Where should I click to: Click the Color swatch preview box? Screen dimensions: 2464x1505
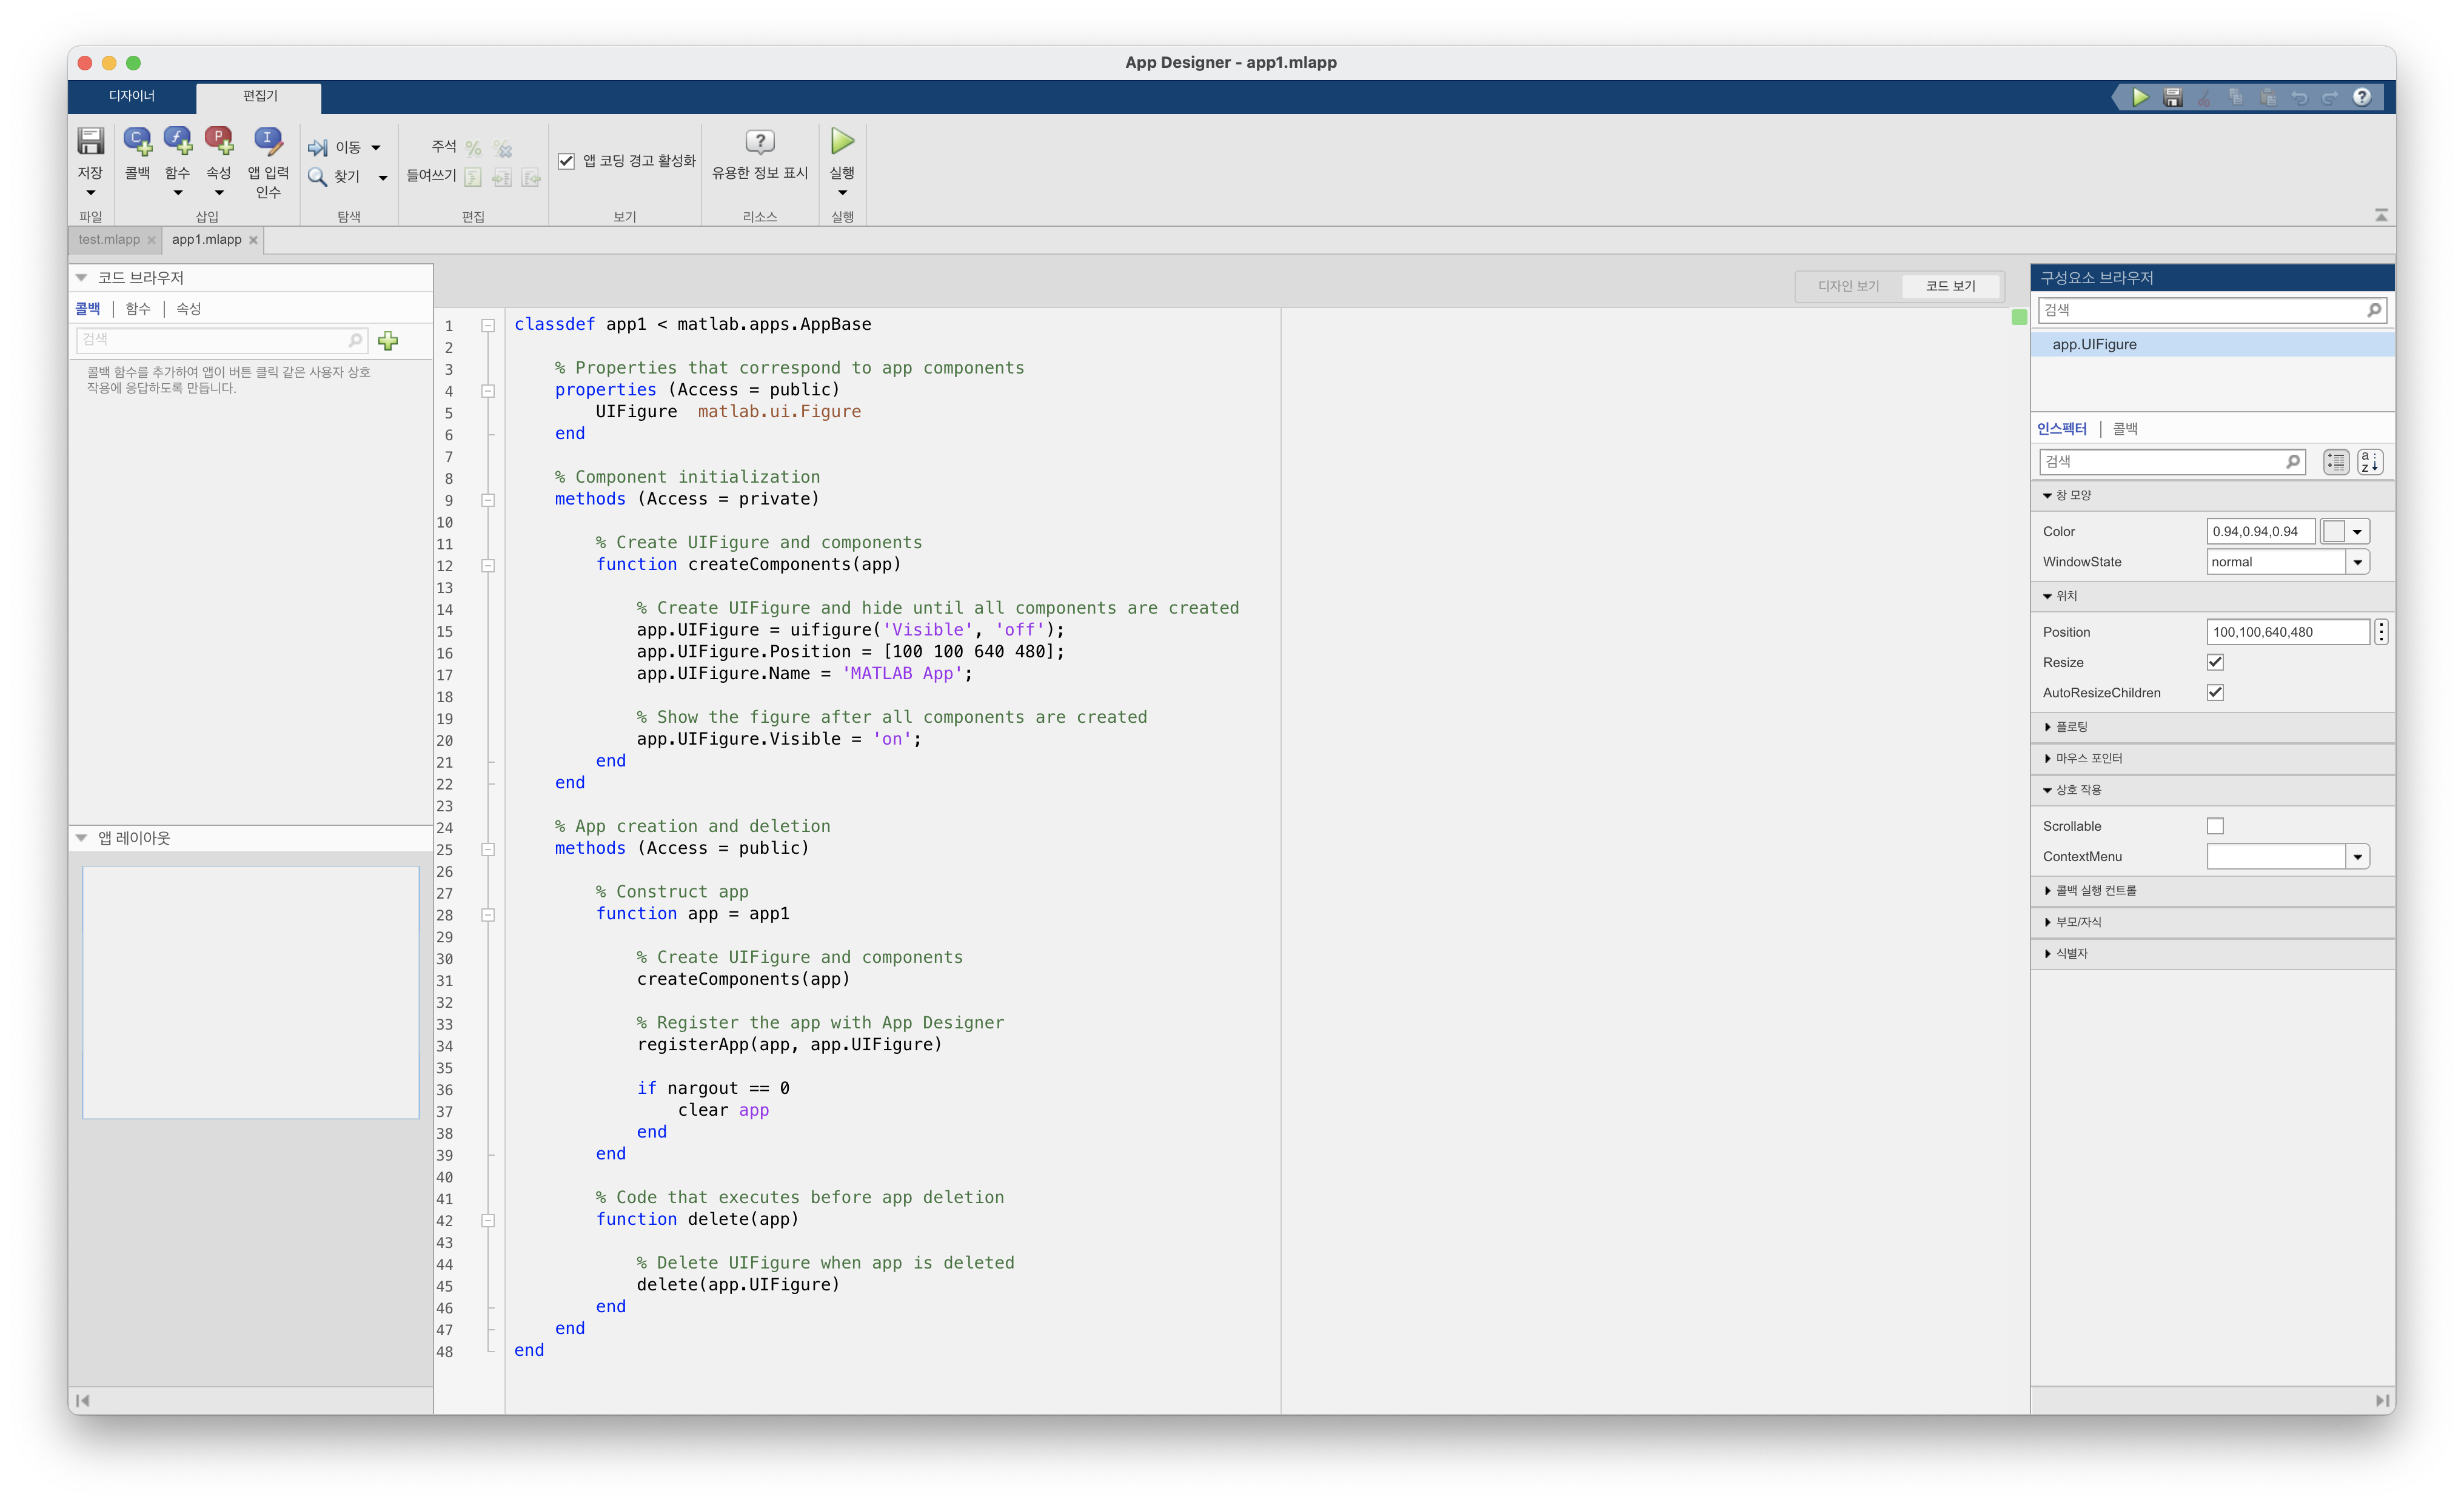pos(2333,532)
